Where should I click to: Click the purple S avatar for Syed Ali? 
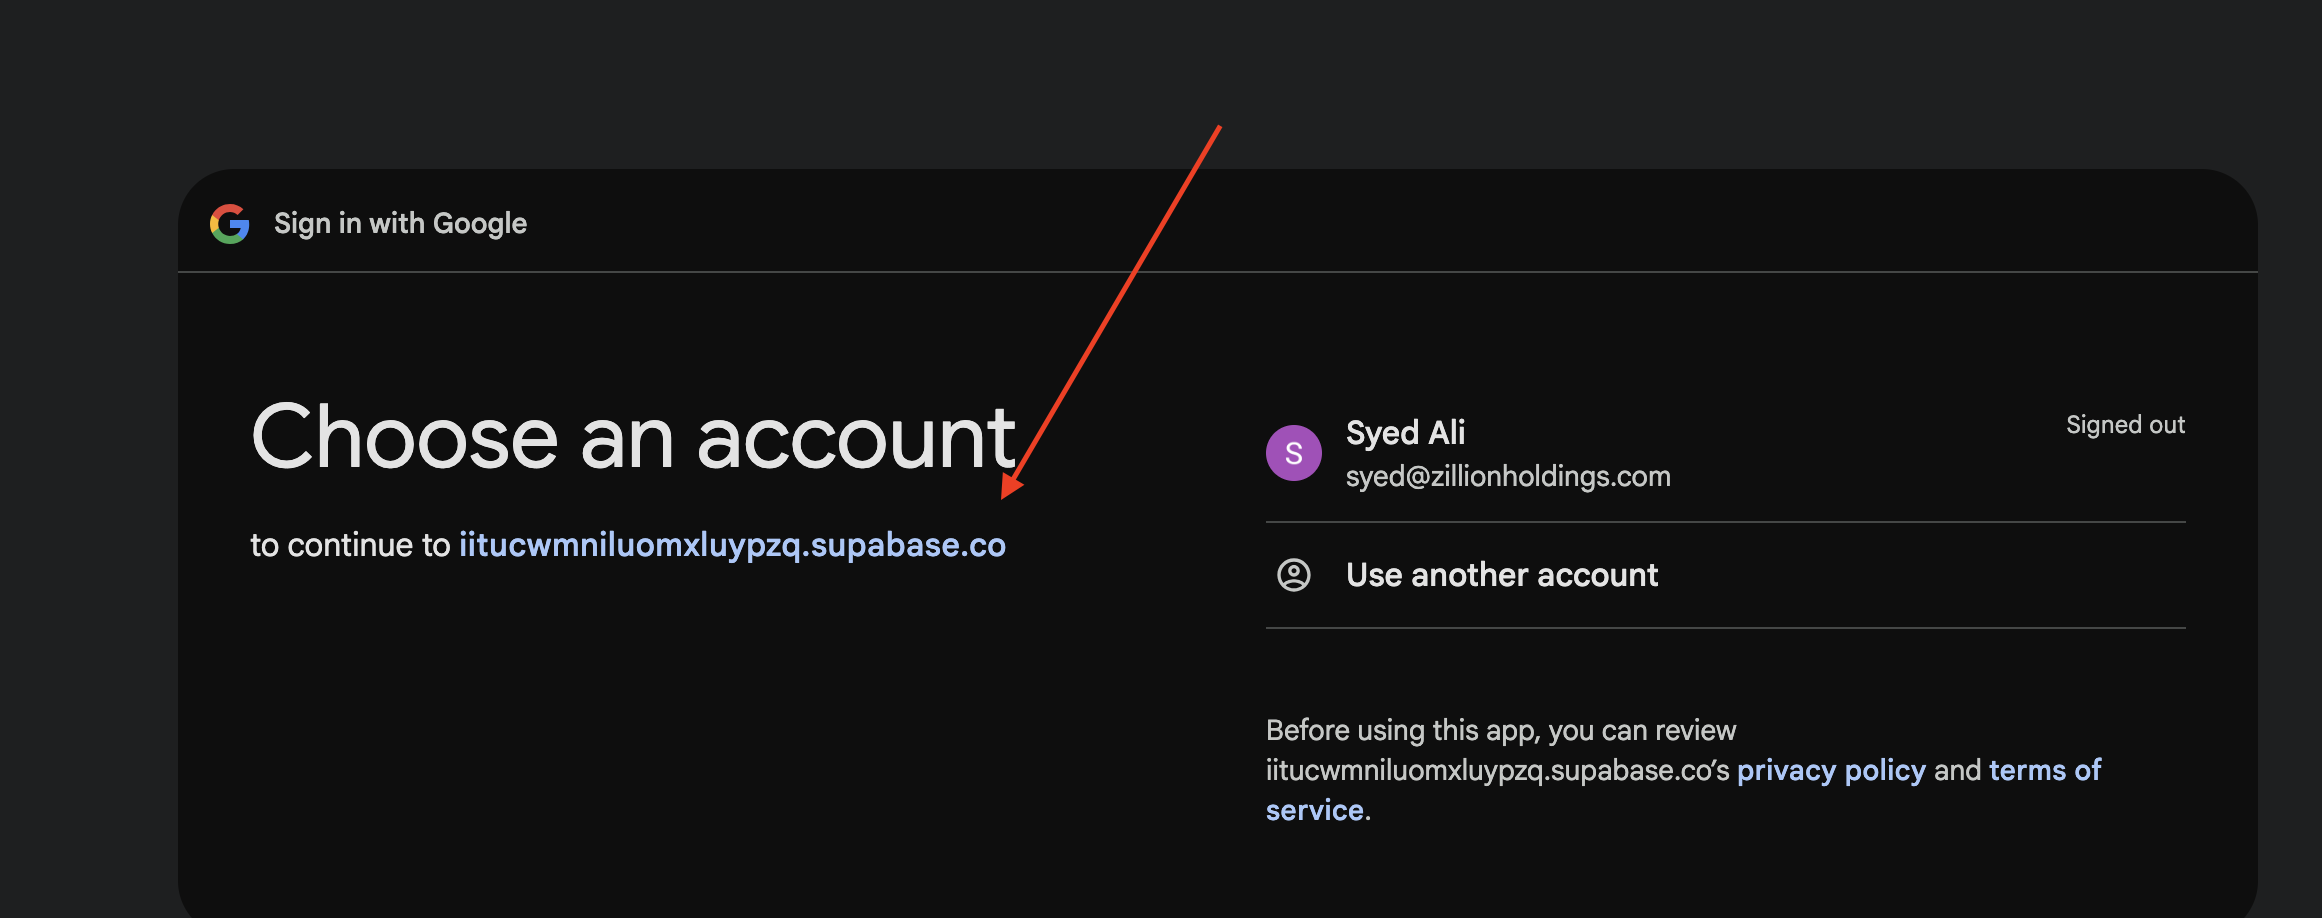[1293, 453]
